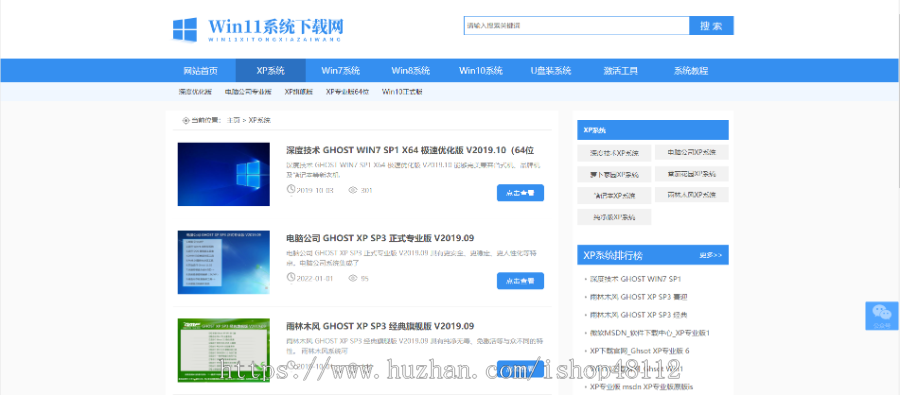
Task: Open ranking item 微软MSDN_软件下载中心_XP专业版1
Action: [x=650, y=333]
